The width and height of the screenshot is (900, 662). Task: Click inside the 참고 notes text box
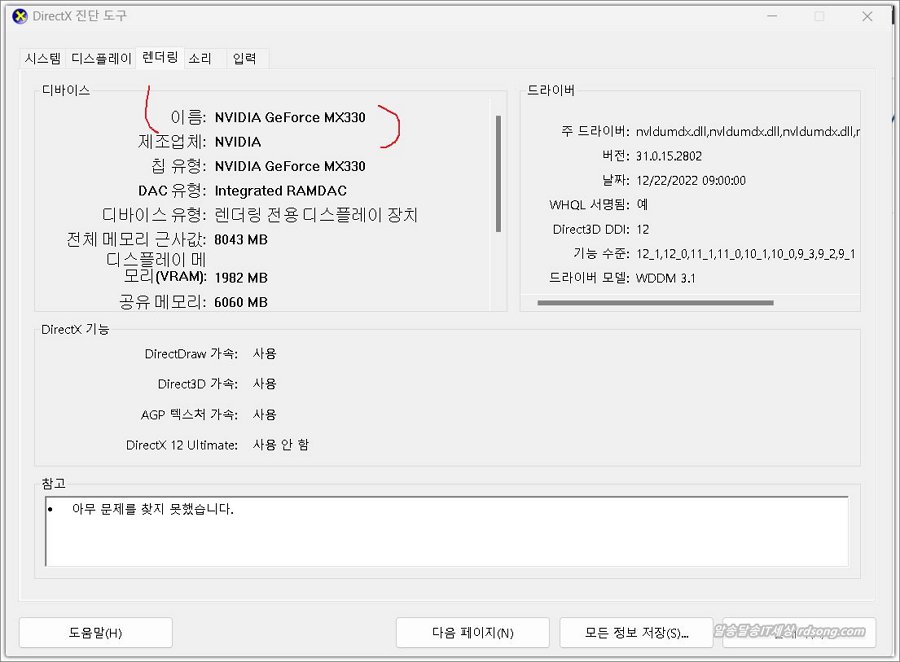pyautogui.click(x=446, y=530)
